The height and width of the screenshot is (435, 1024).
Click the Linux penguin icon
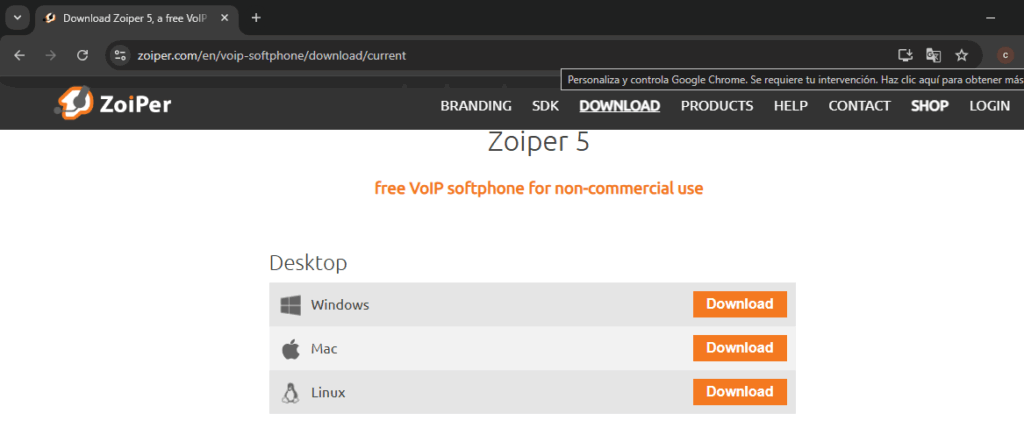[291, 393]
